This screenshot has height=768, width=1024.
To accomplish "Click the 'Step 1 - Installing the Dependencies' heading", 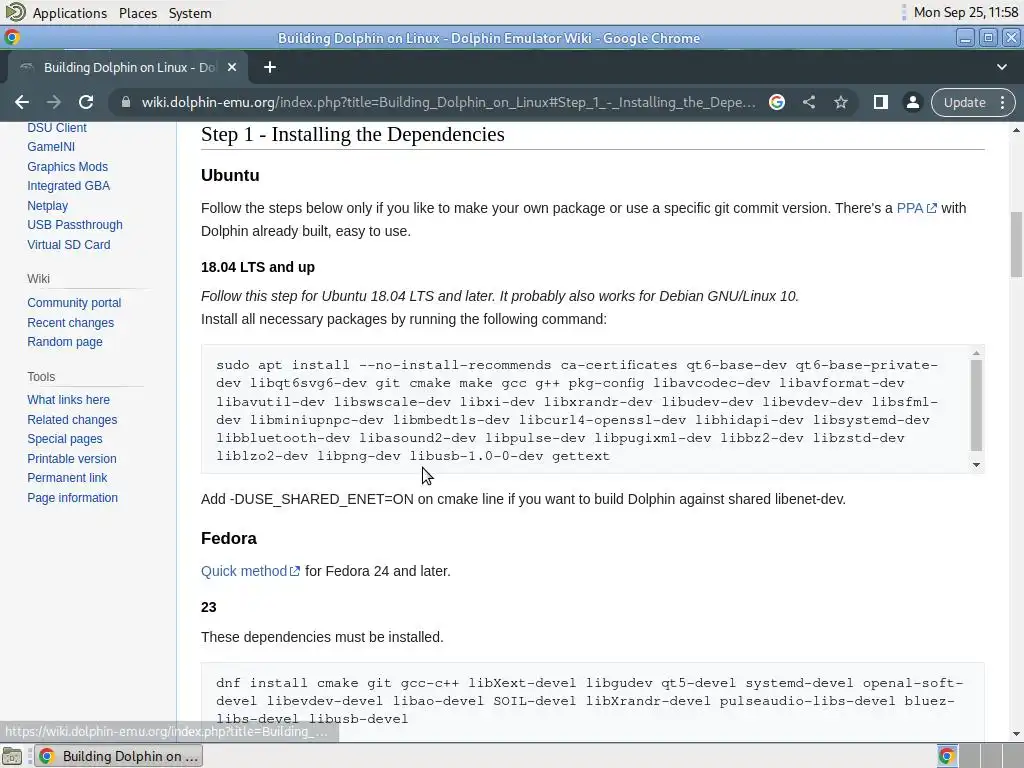I will pos(353,135).
